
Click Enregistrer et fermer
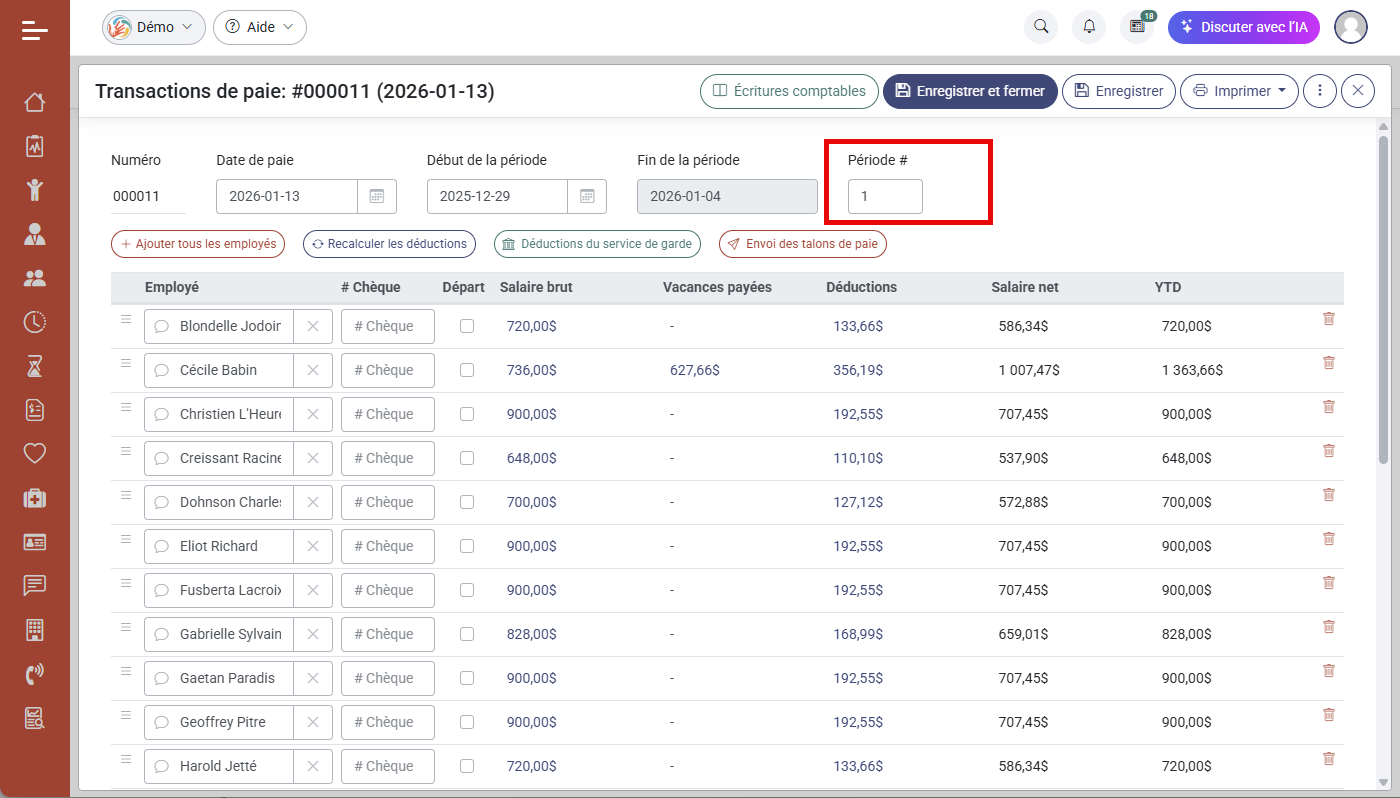click(970, 91)
